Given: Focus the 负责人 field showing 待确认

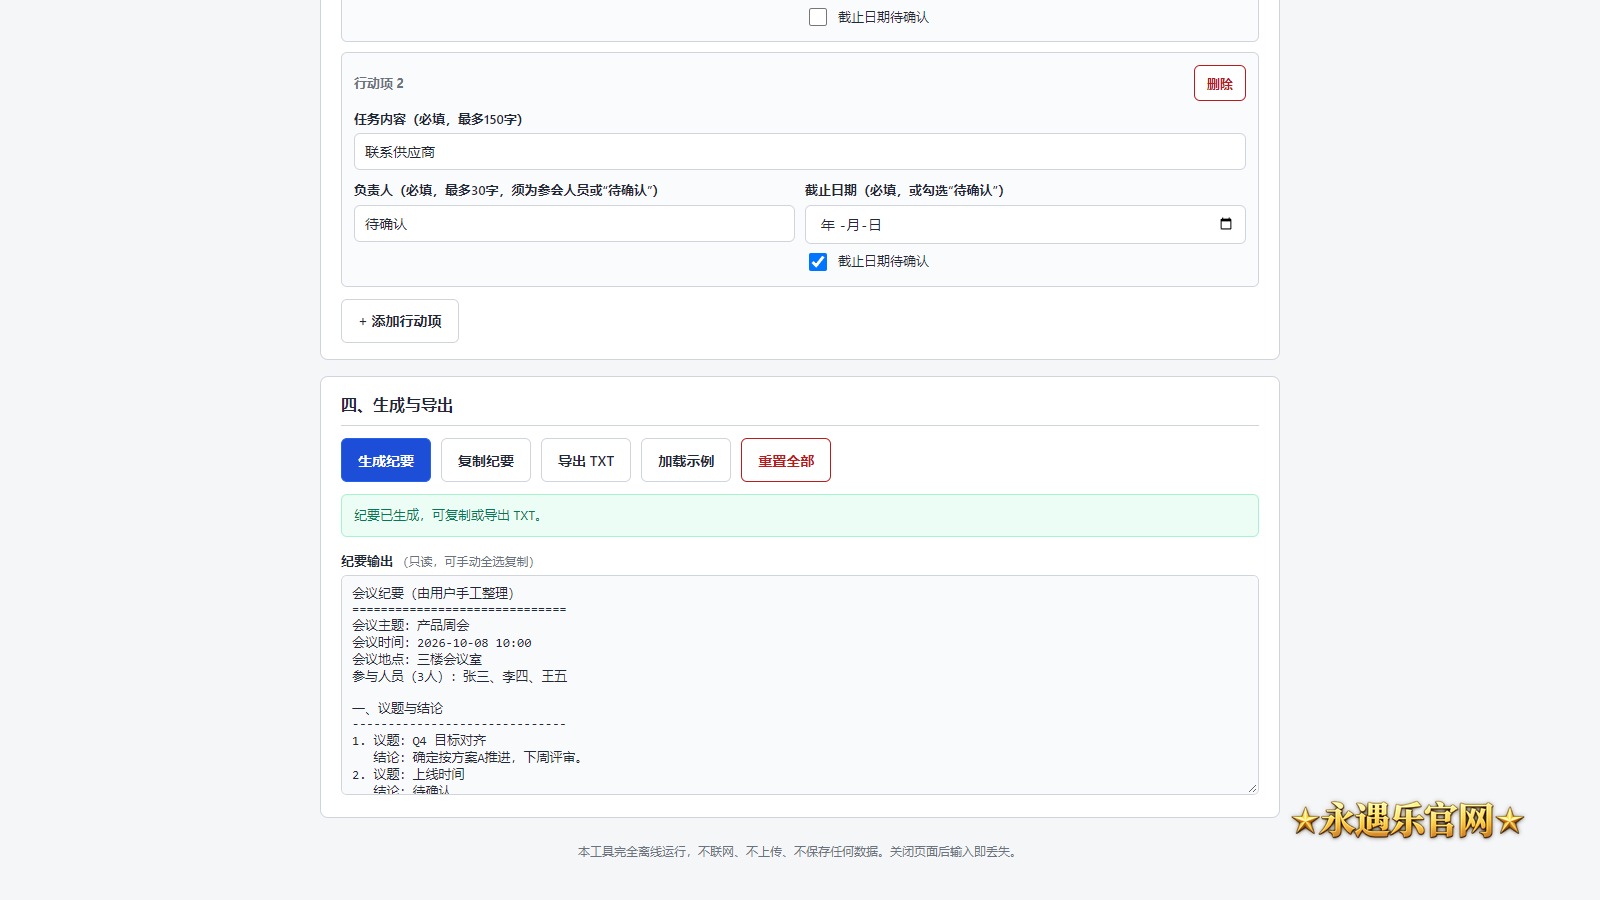Looking at the screenshot, I should tap(574, 224).
